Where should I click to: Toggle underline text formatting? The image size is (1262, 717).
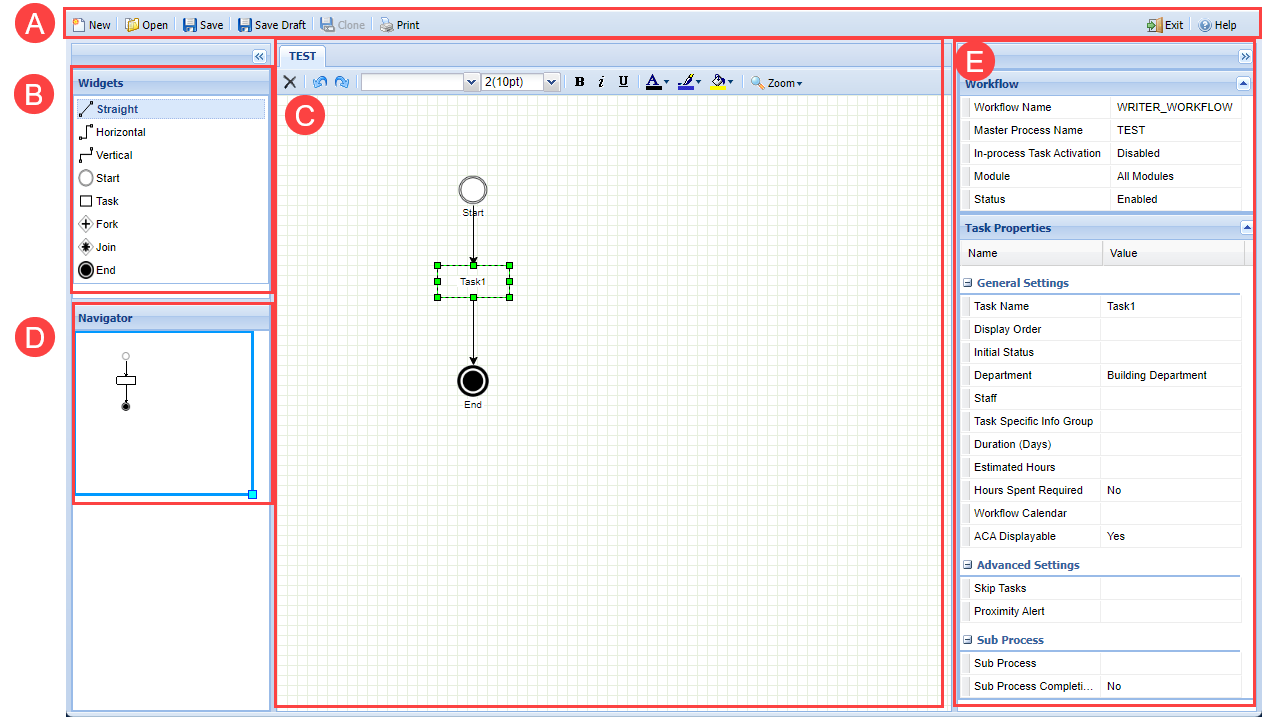pos(623,82)
